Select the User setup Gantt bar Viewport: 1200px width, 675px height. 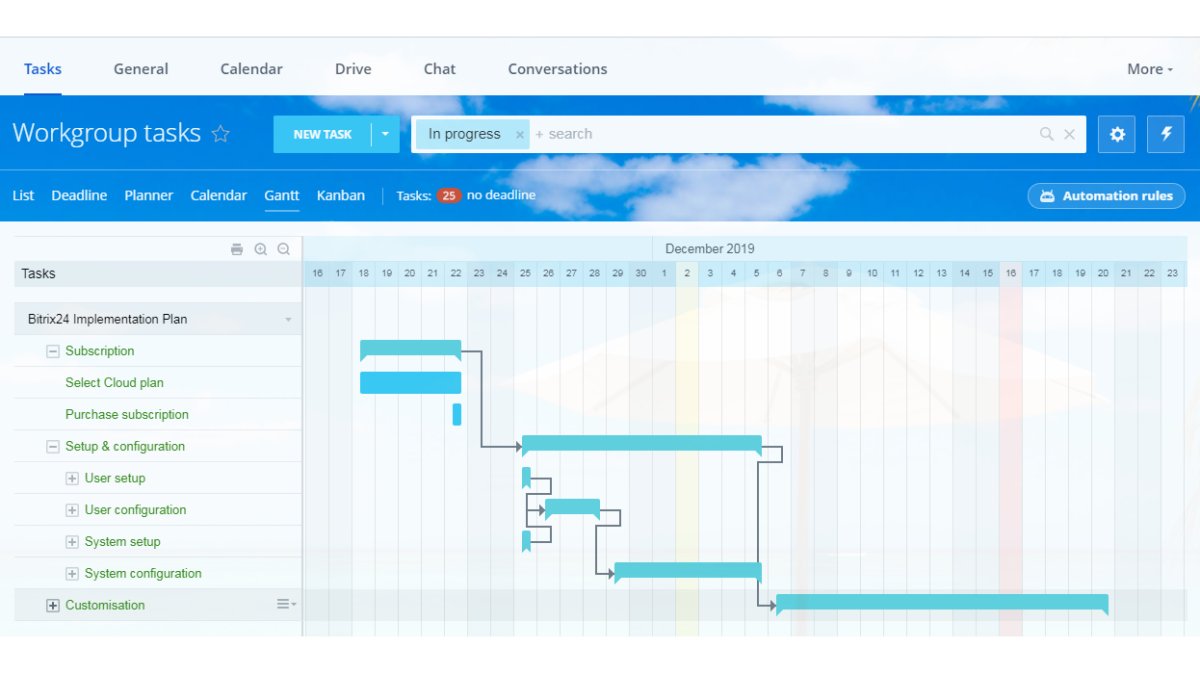click(x=526, y=477)
